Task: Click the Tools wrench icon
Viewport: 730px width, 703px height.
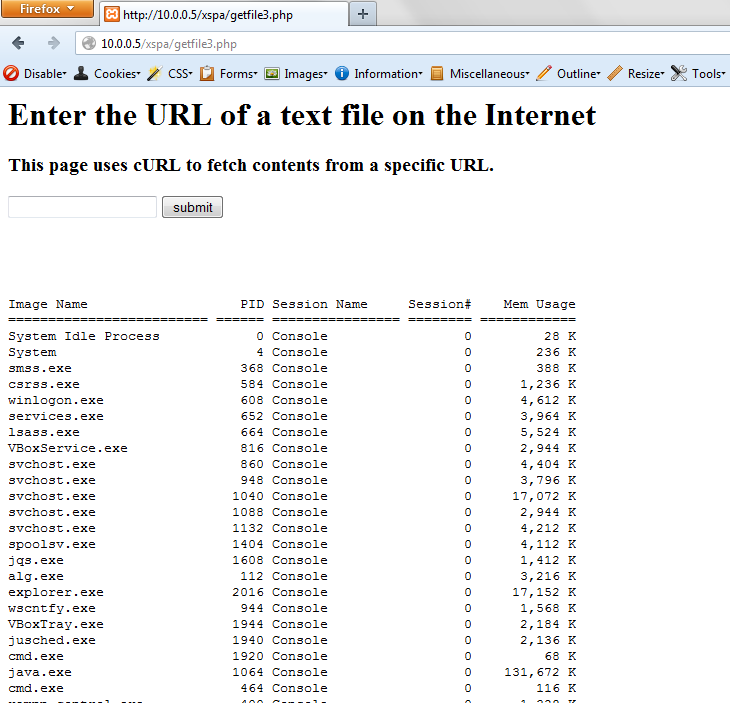Action: point(679,73)
